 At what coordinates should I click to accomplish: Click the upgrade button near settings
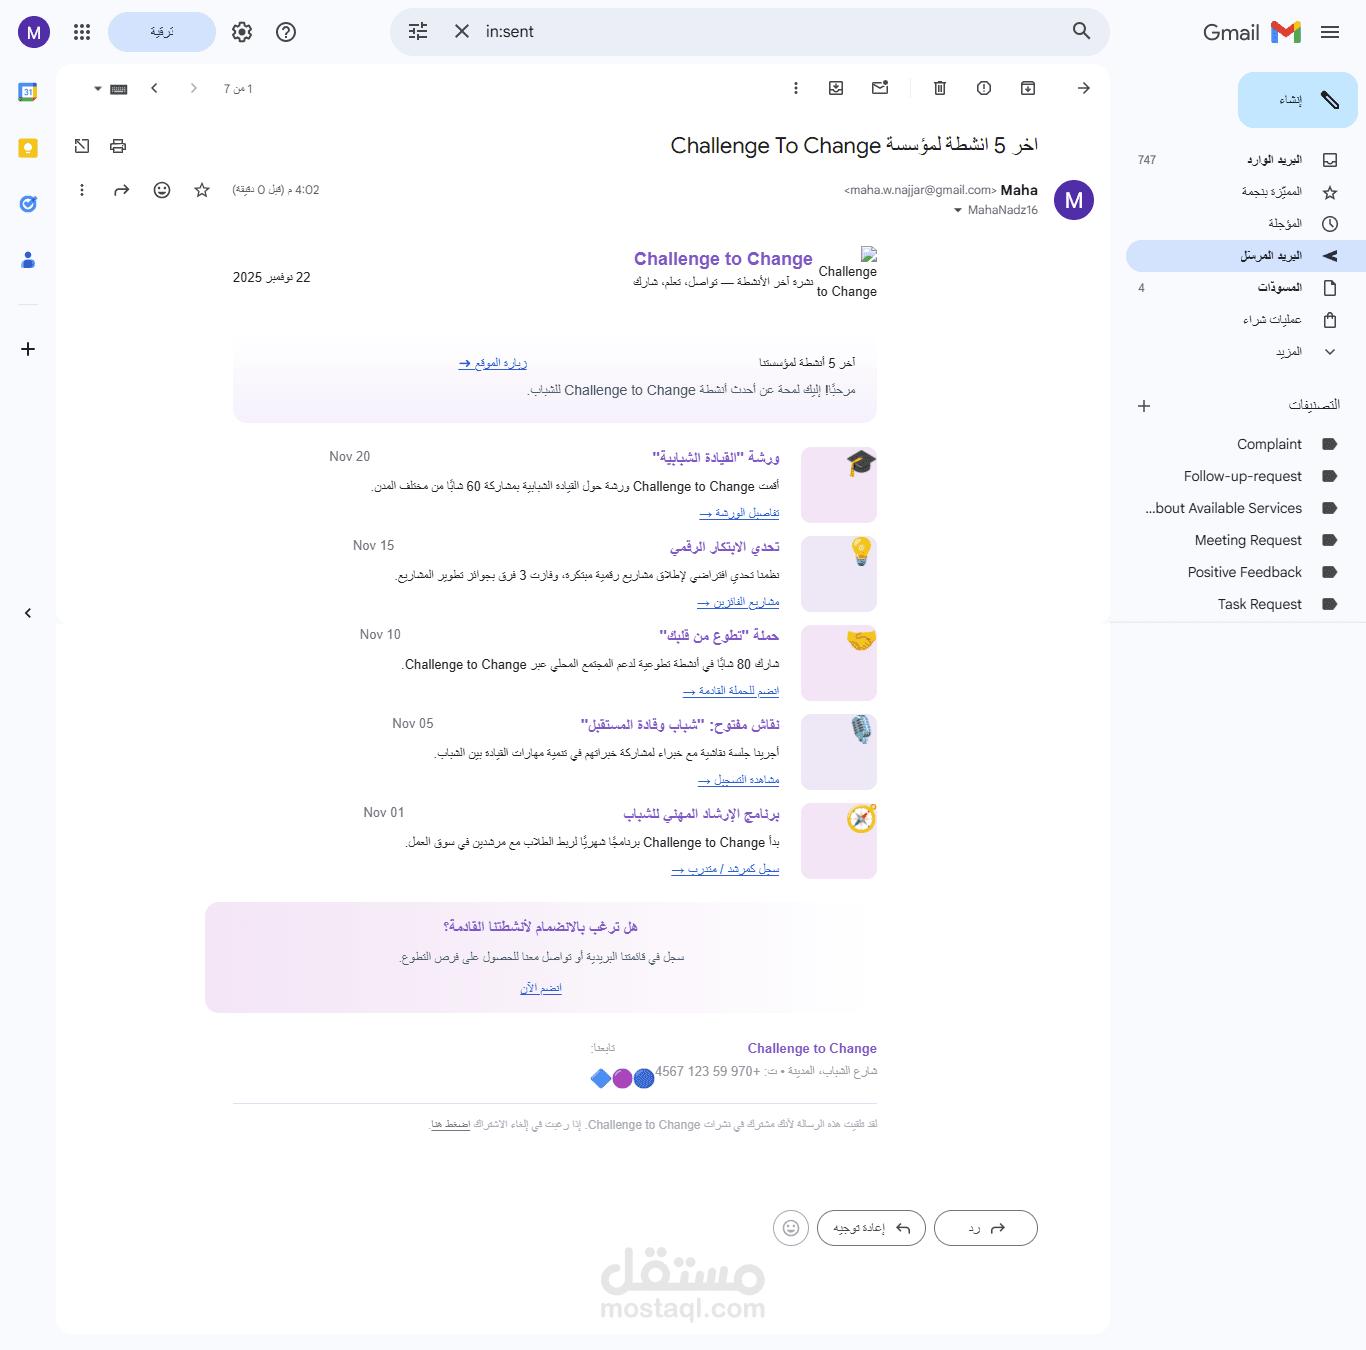(x=162, y=32)
